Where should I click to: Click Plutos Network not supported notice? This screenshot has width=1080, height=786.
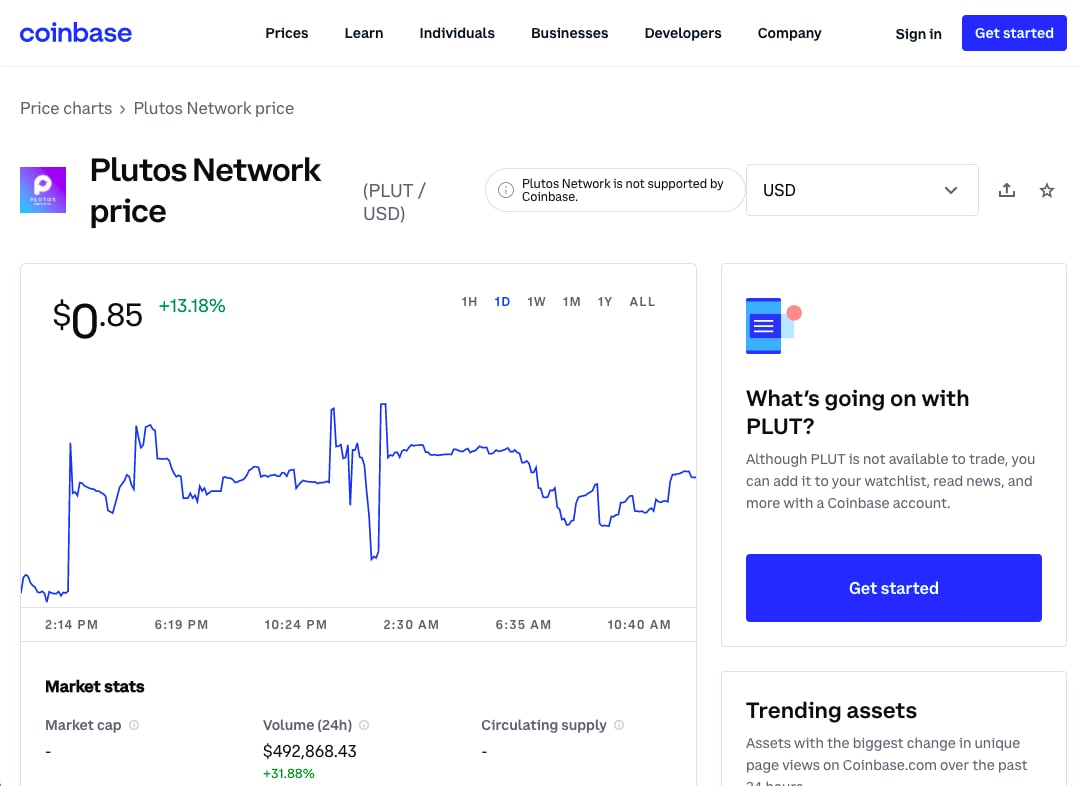[x=615, y=190]
